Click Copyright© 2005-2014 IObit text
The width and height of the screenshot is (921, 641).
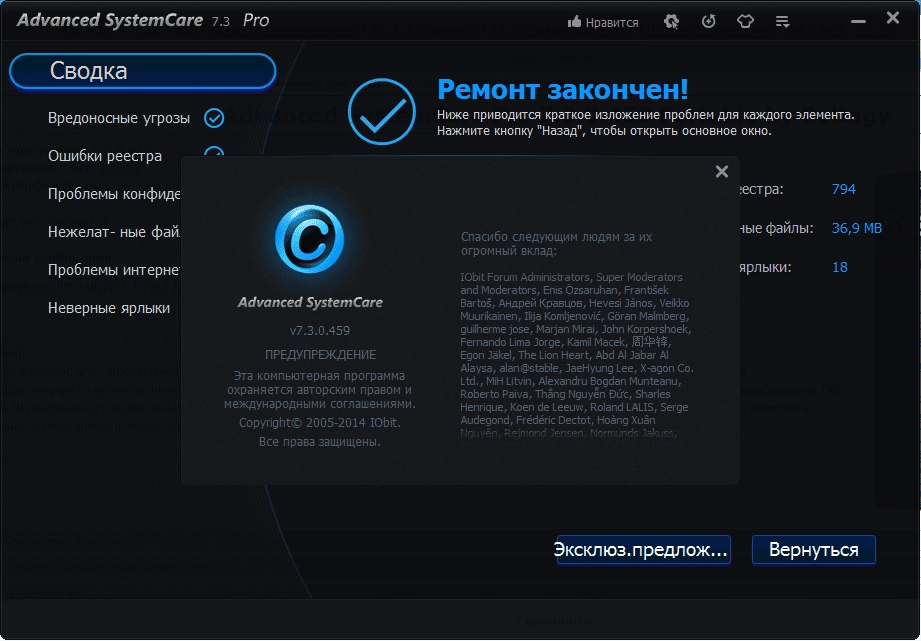[x=320, y=423]
